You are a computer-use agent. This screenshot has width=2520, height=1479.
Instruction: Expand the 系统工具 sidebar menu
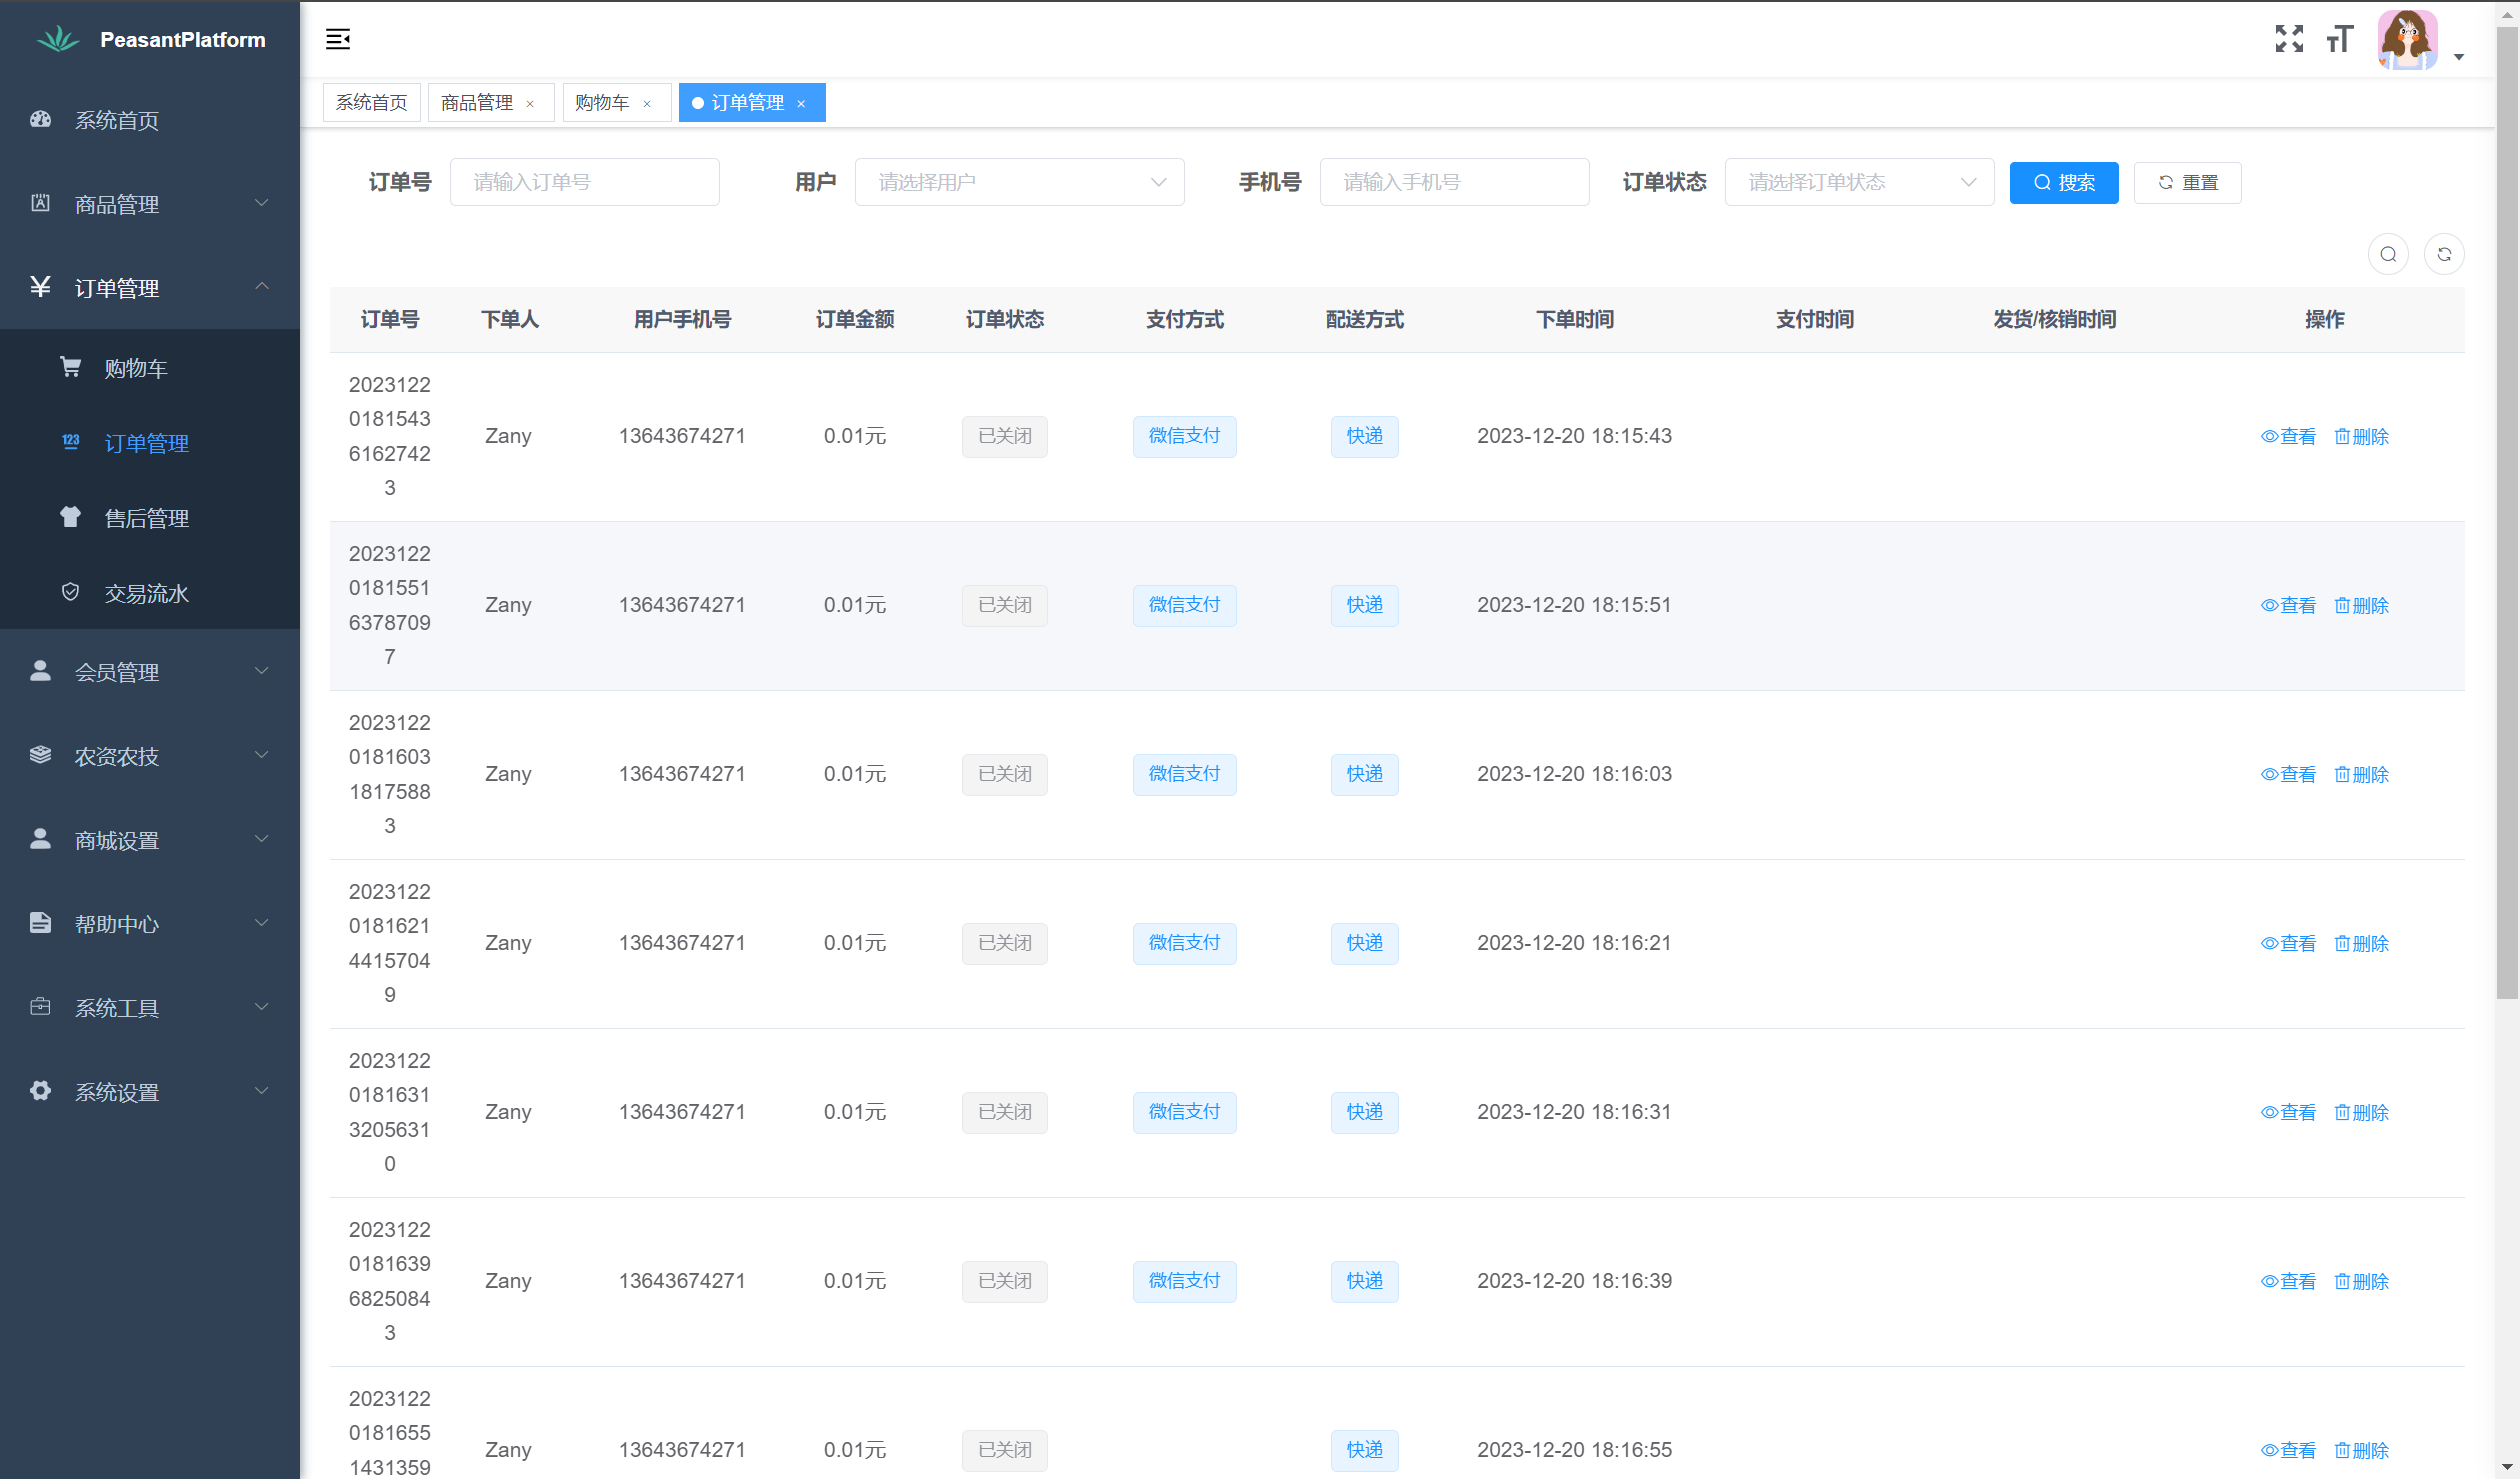pos(150,1008)
